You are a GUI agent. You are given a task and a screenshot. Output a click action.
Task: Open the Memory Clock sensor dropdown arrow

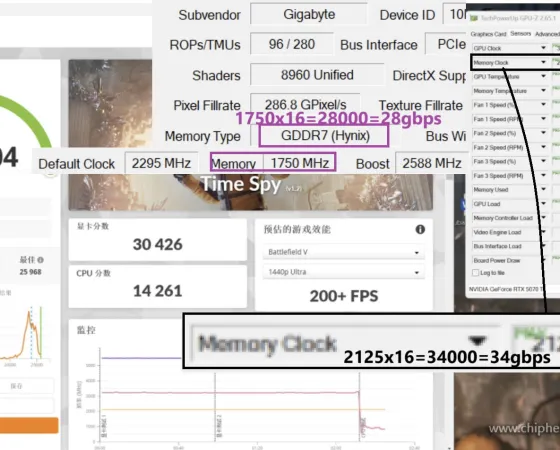(x=543, y=62)
